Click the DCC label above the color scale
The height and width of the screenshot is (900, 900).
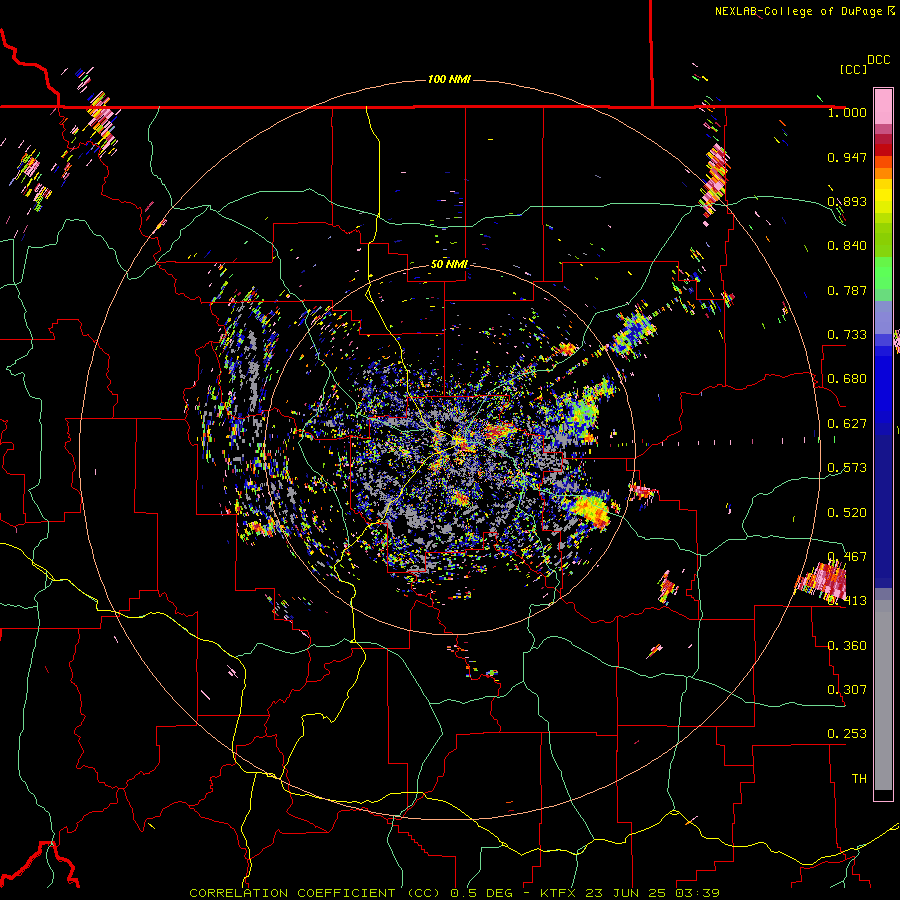tap(878, 60)
